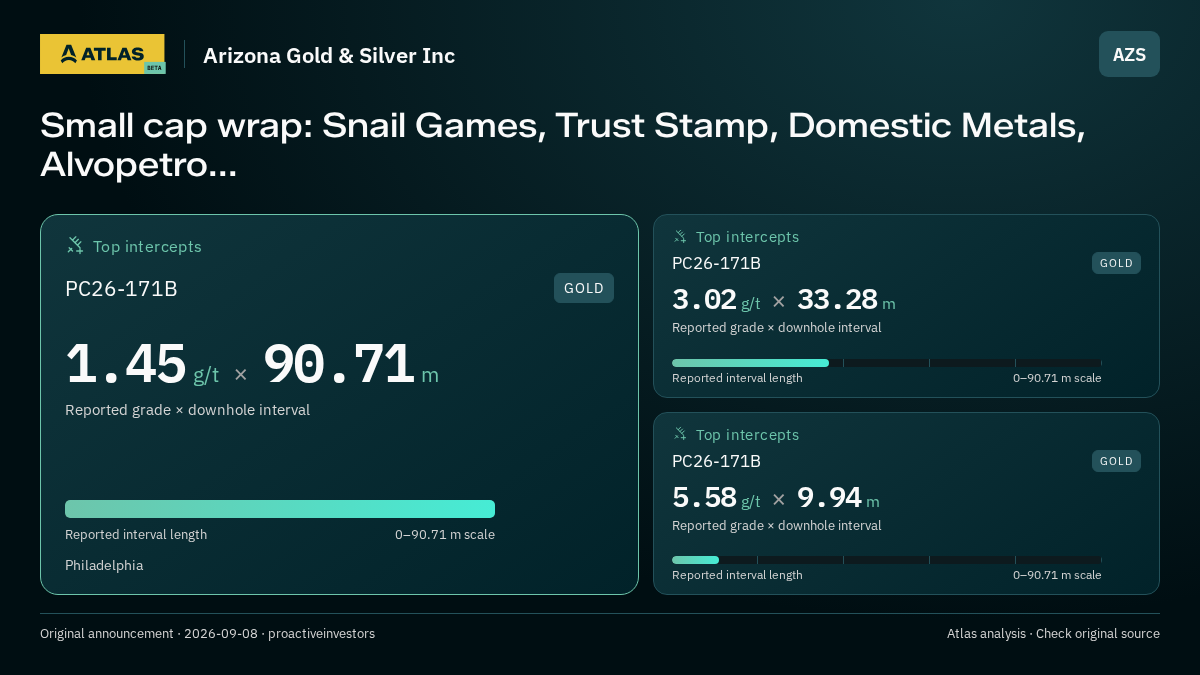Click the GOLD badge in the 3.02 g/t card

click(x=1116, y=263)
